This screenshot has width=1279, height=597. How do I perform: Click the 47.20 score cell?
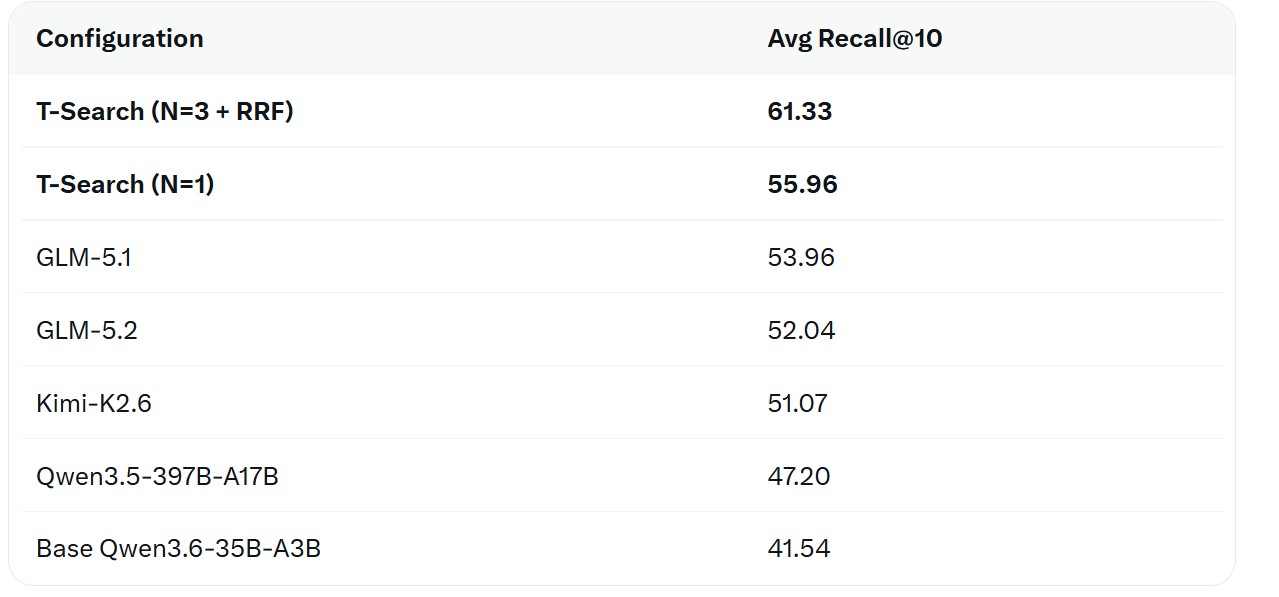(x=799, y=477)
